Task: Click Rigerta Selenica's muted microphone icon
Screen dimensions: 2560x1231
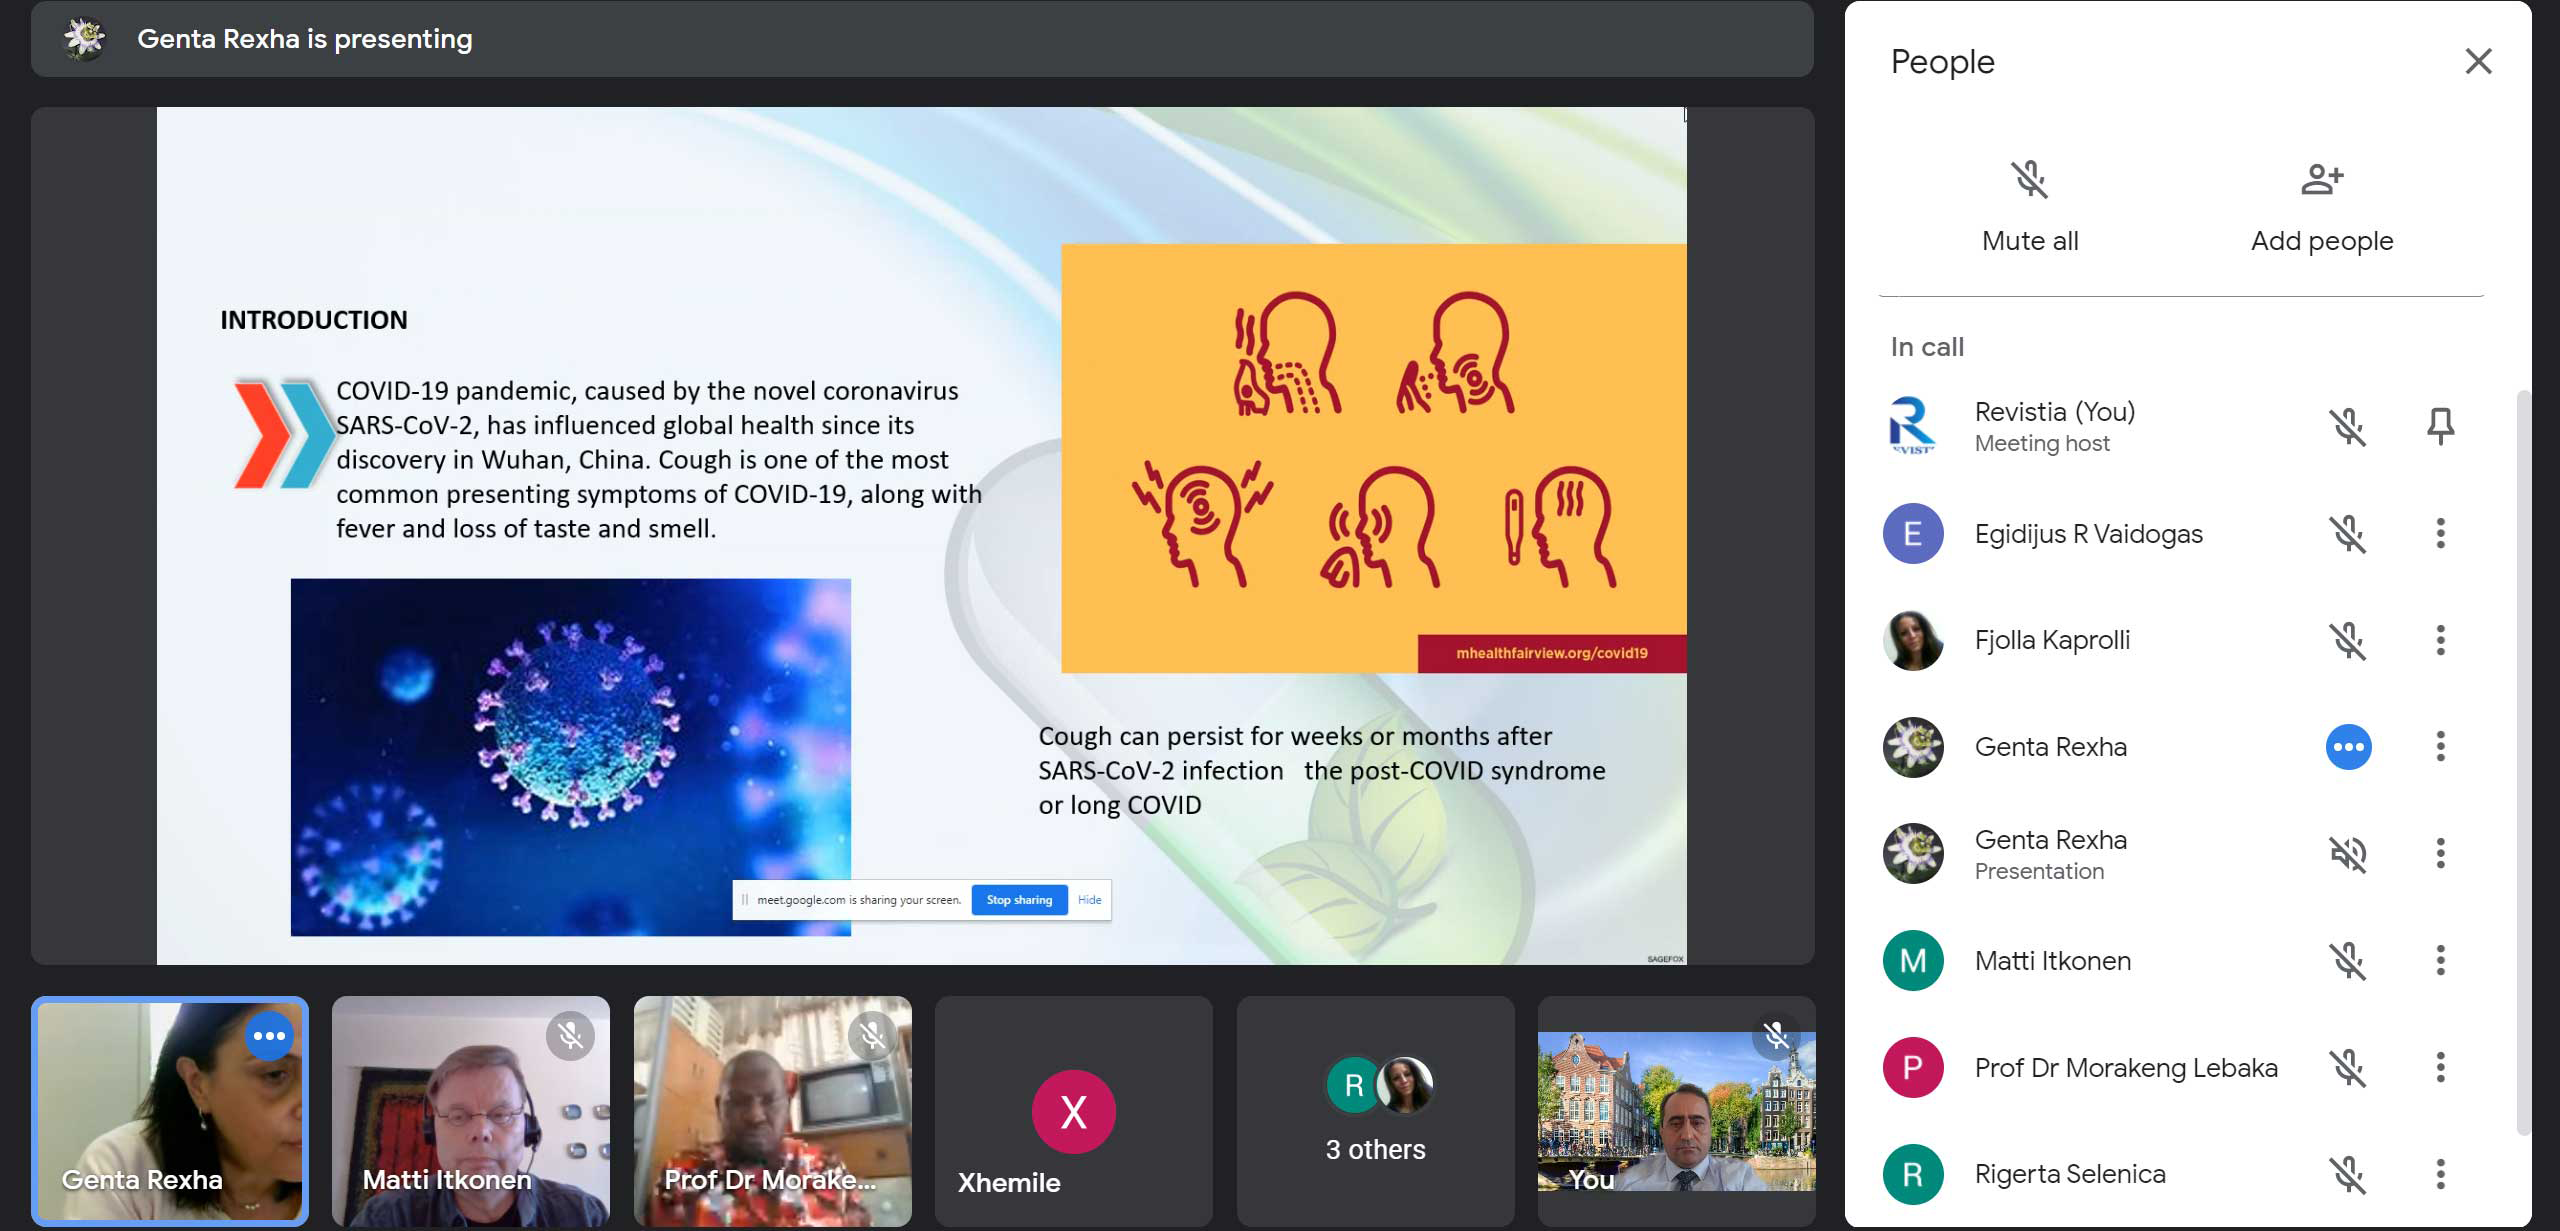Action: (2348, 1173)
